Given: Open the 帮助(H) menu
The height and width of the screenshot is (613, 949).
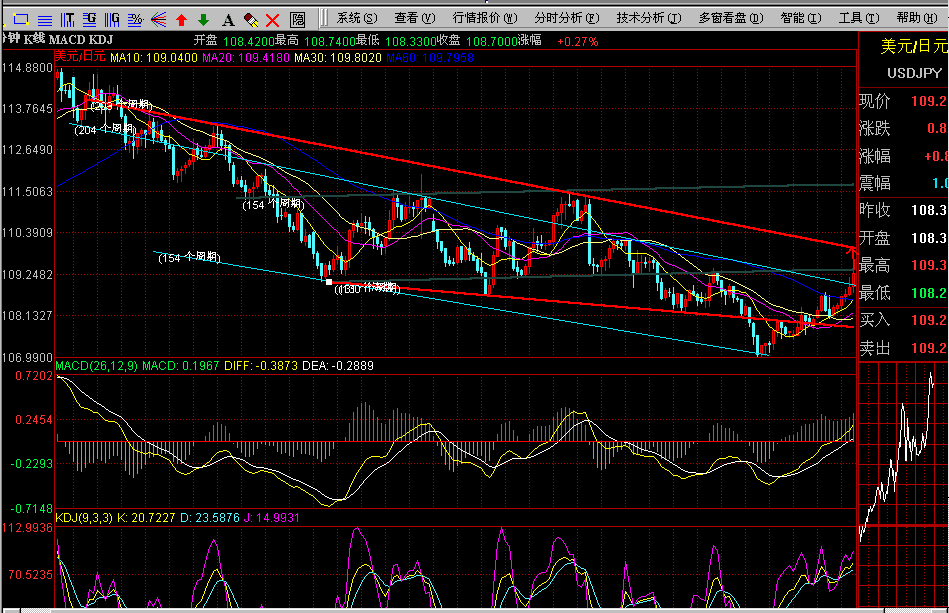Looking at the screenshot, I should click(915, 18).
